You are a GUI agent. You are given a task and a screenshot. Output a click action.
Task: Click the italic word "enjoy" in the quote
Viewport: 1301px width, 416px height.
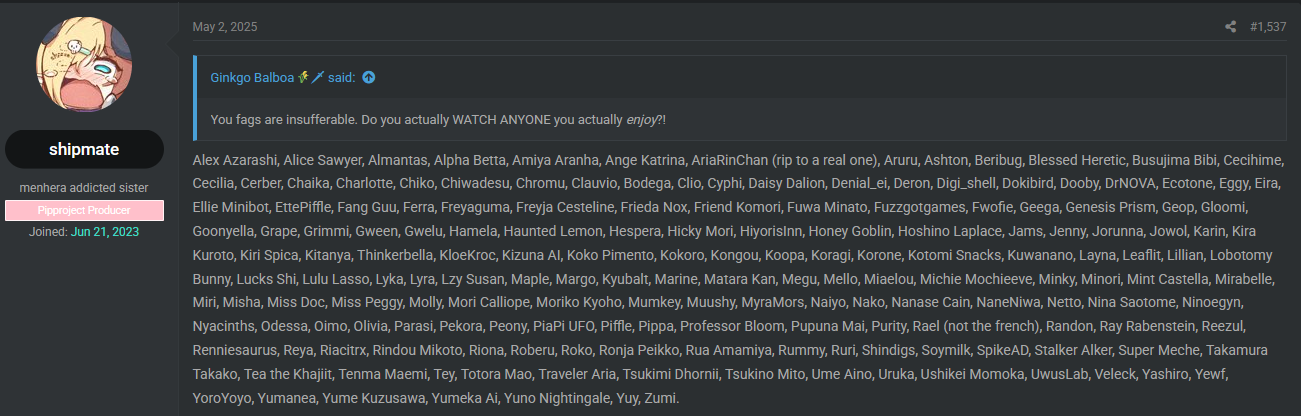tap(641, 120)
